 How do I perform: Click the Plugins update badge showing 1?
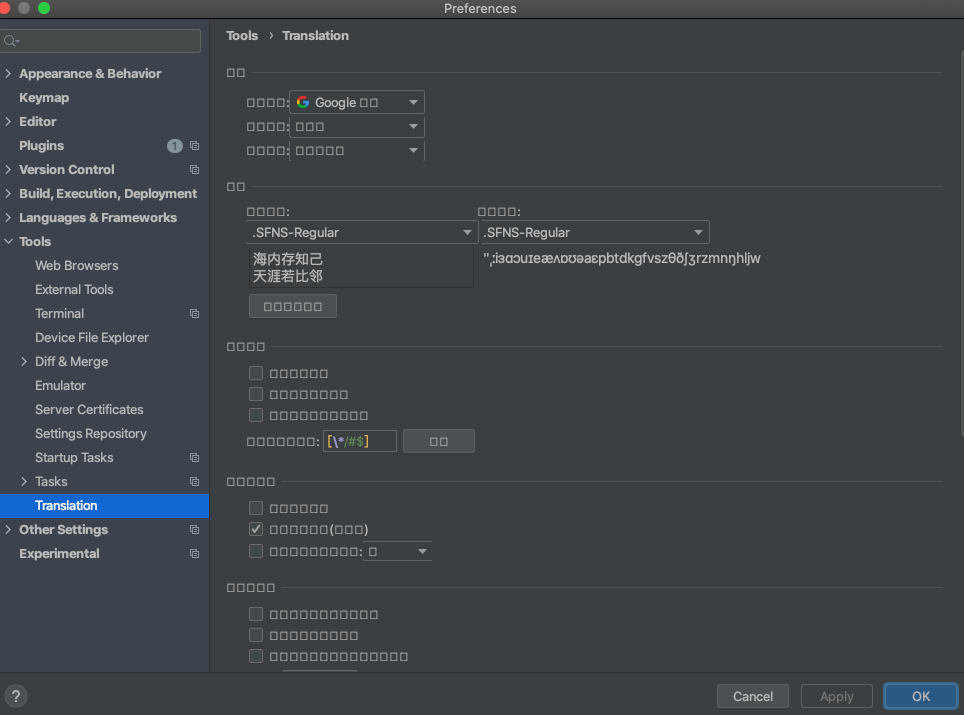175,146
